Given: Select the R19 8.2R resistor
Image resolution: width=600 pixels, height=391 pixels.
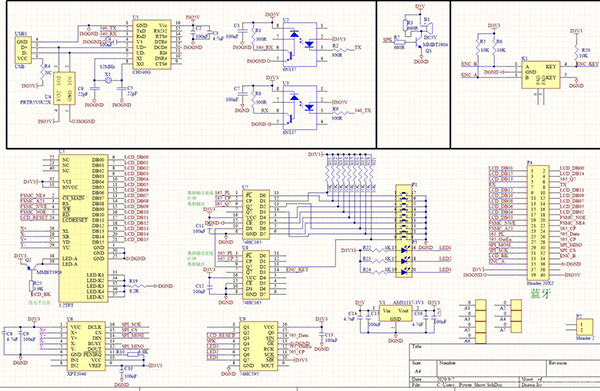Looking at the screenshot, I should pos(135,286).
